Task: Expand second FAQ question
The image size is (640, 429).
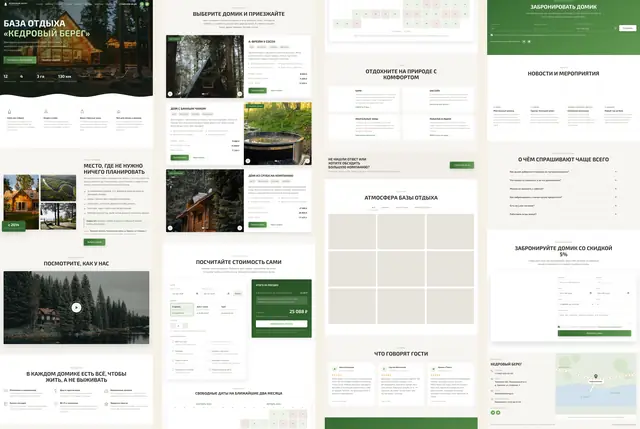Action: tap(563, 180)
